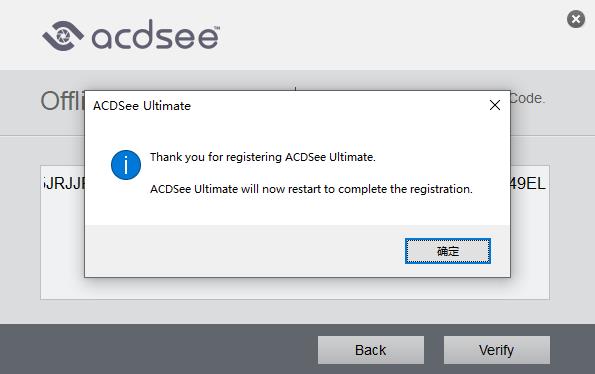Select the Verify button
Screen dimensions: 595x374
coord(496,350)
